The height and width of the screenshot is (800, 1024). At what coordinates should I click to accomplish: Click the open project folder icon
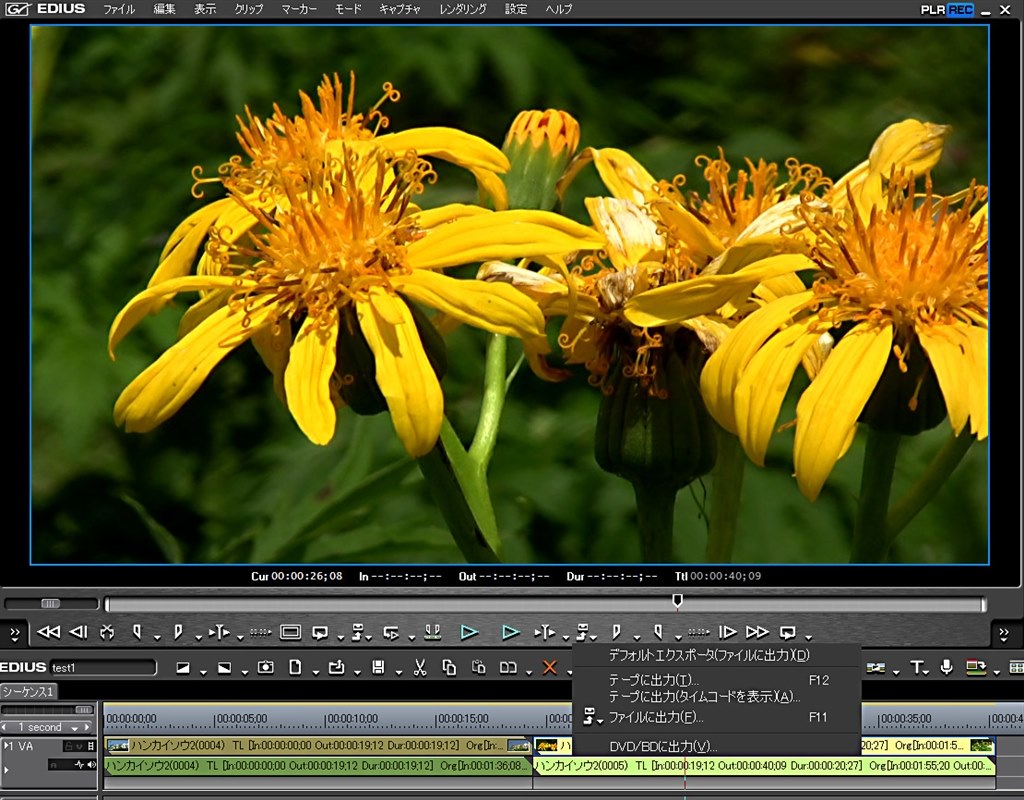336,667
